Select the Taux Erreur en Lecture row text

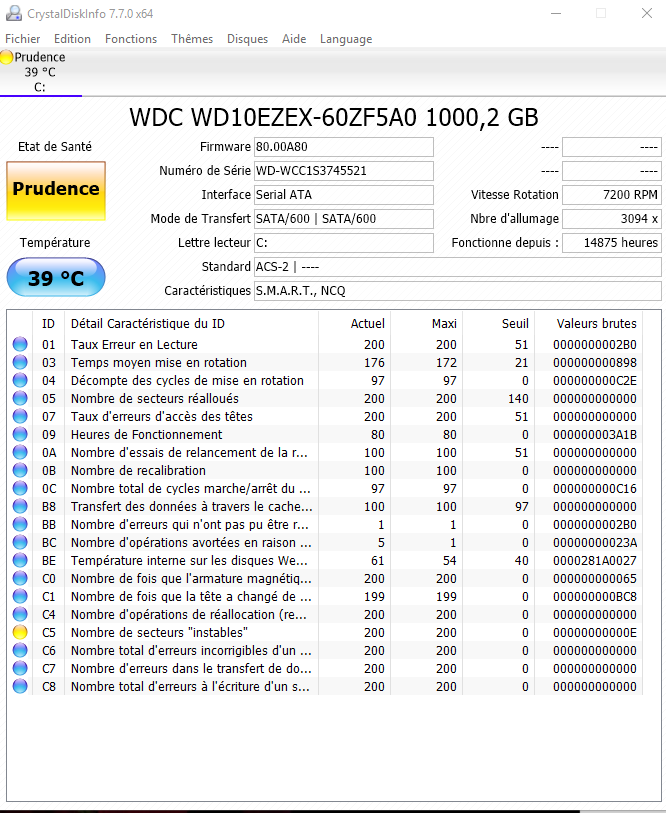tap(134, 345)
